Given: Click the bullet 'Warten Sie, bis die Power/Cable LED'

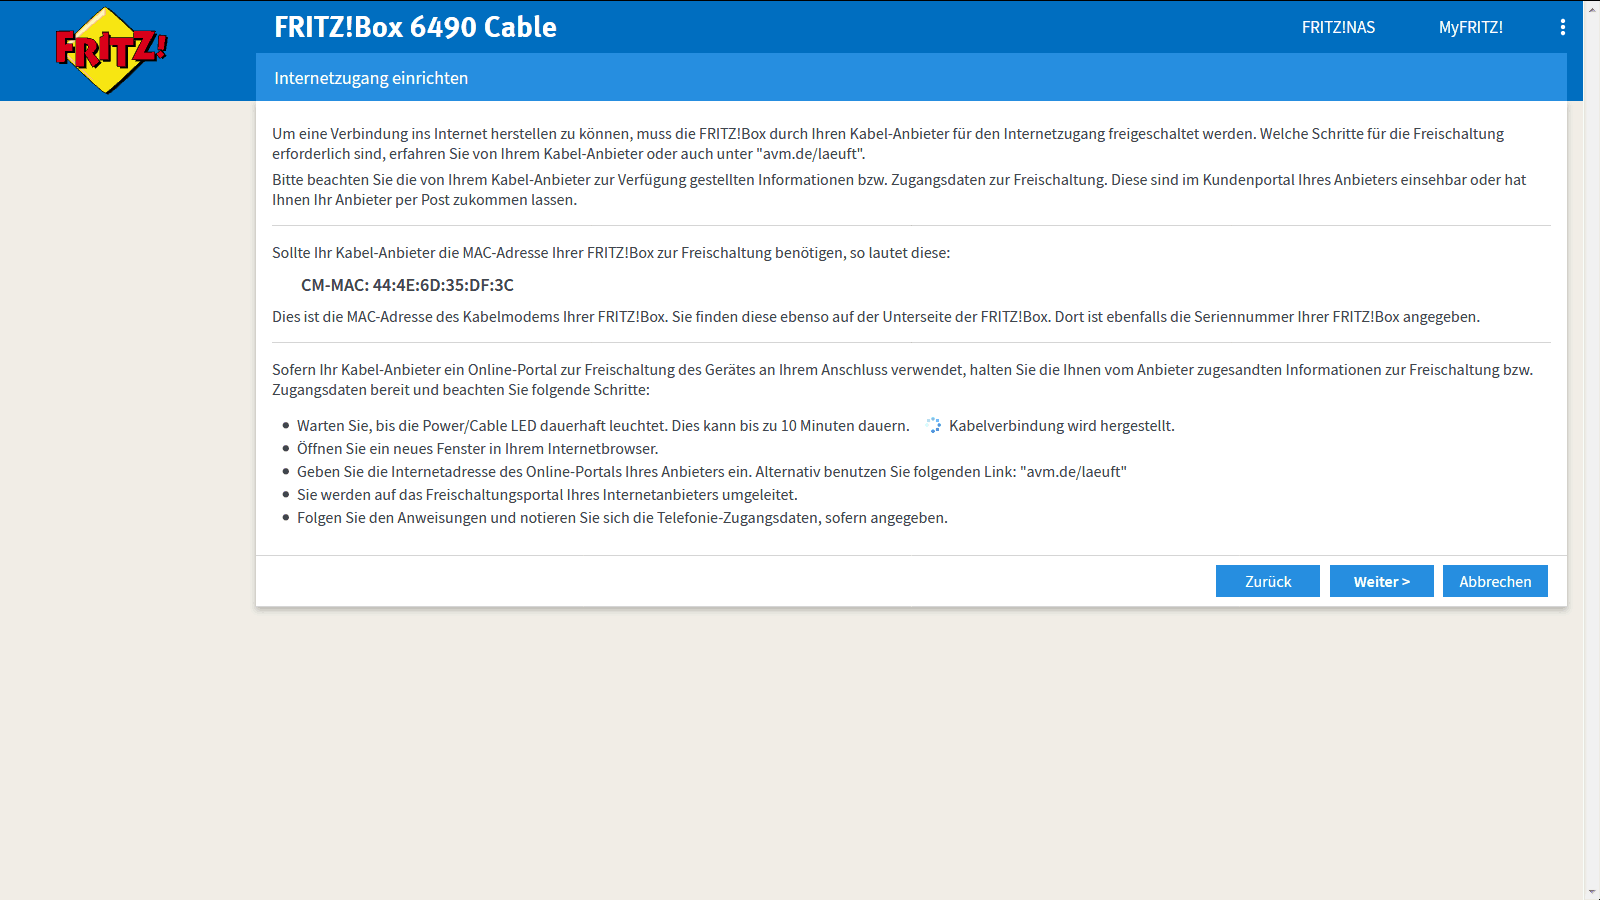Looking at the screenshot, I should 603,426.
